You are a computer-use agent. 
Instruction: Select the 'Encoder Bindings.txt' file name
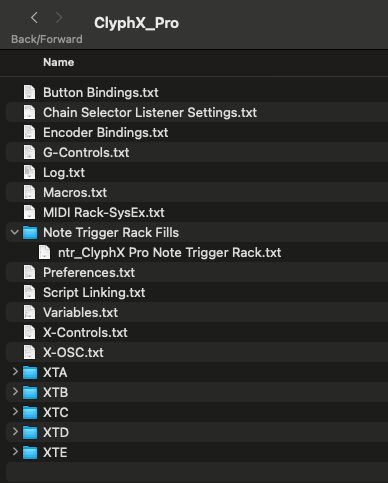point(106,133)
